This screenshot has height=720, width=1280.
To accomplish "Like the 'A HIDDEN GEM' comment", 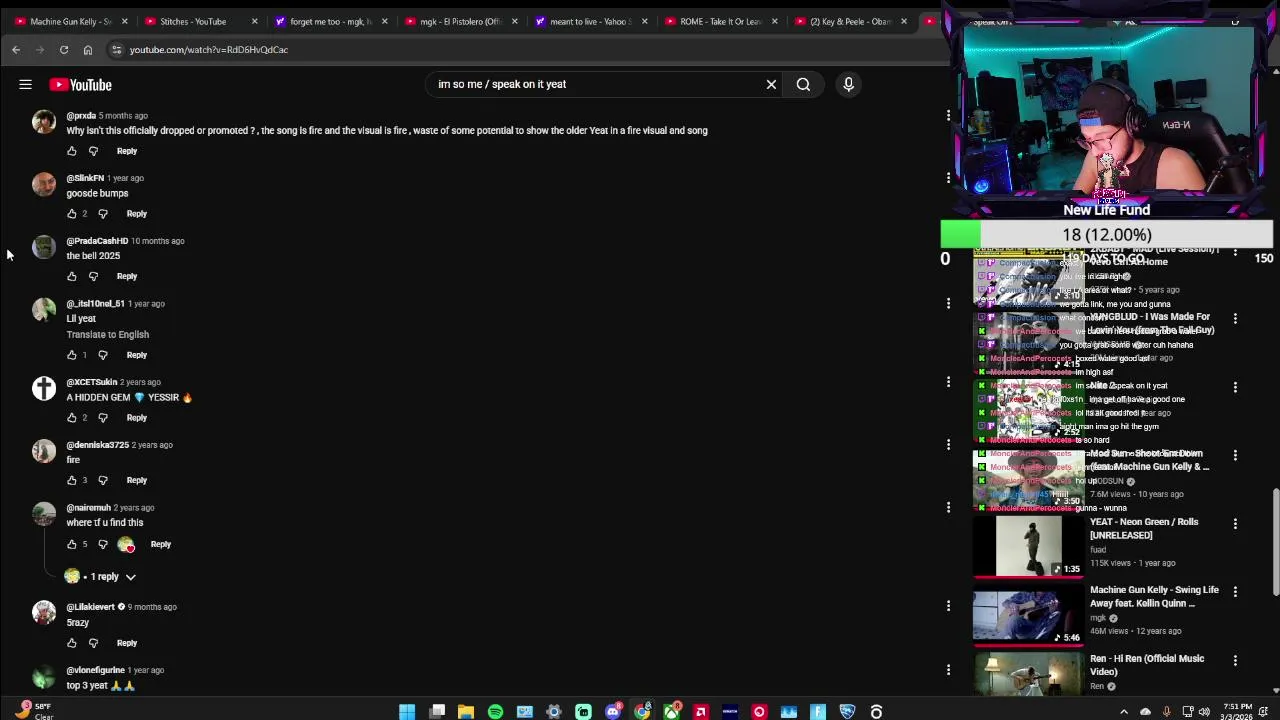I will pos(71,418).
